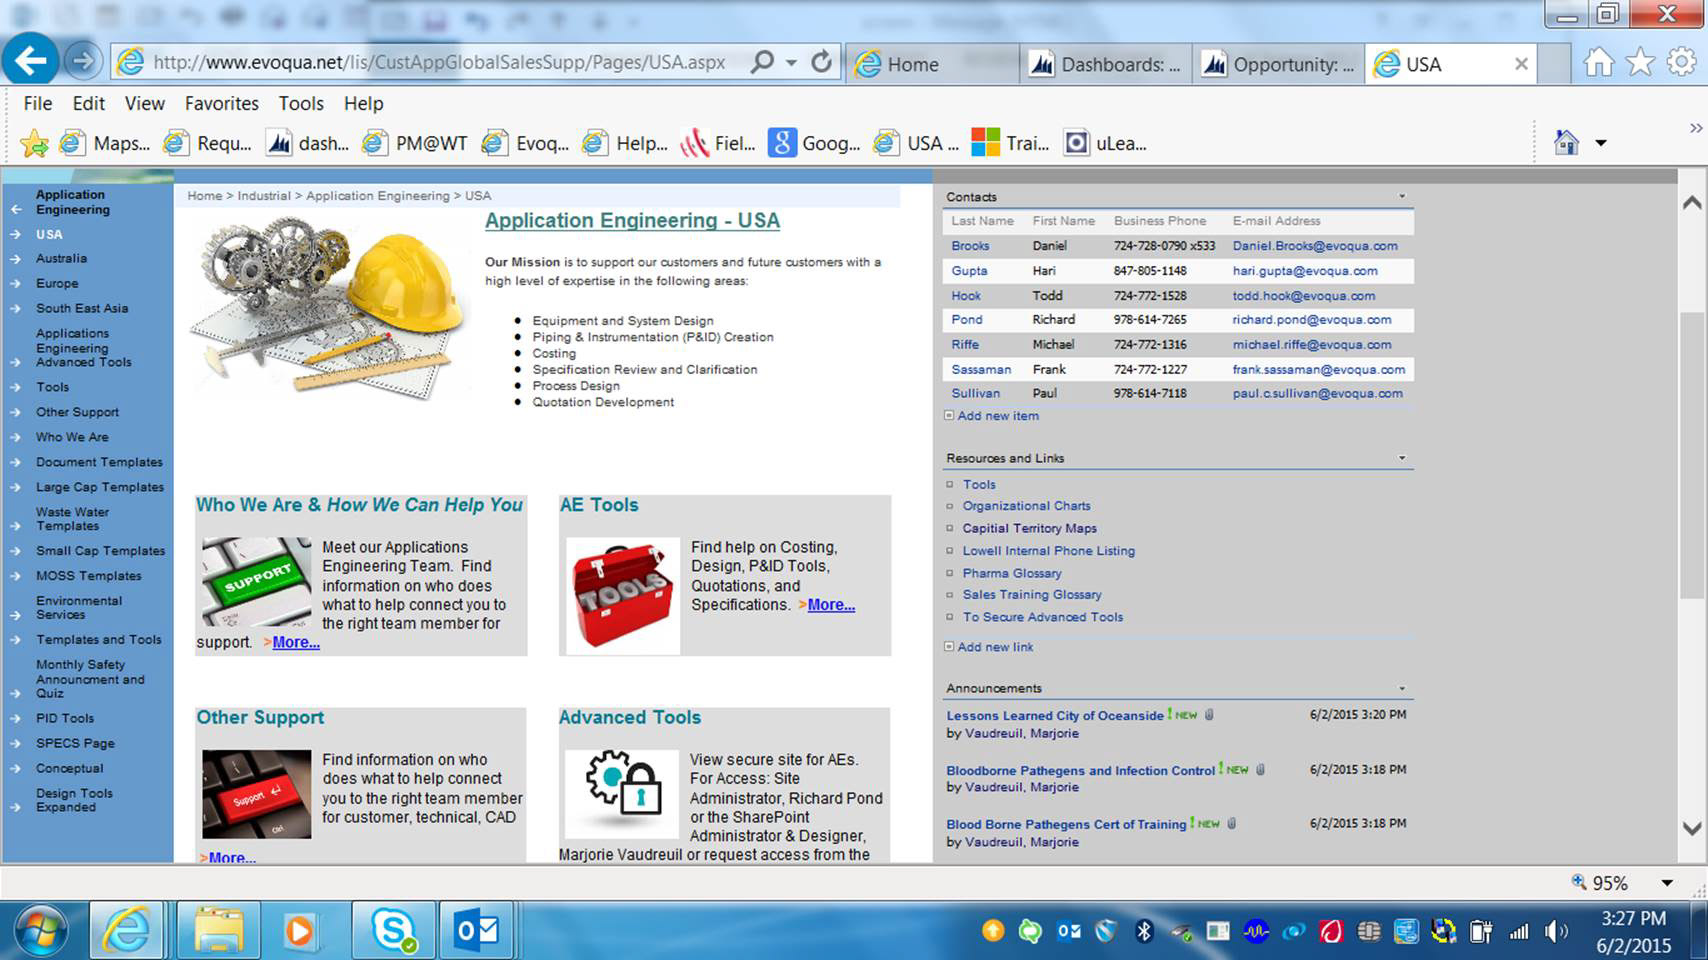Open South East Asia navigation link

point(82,308)
